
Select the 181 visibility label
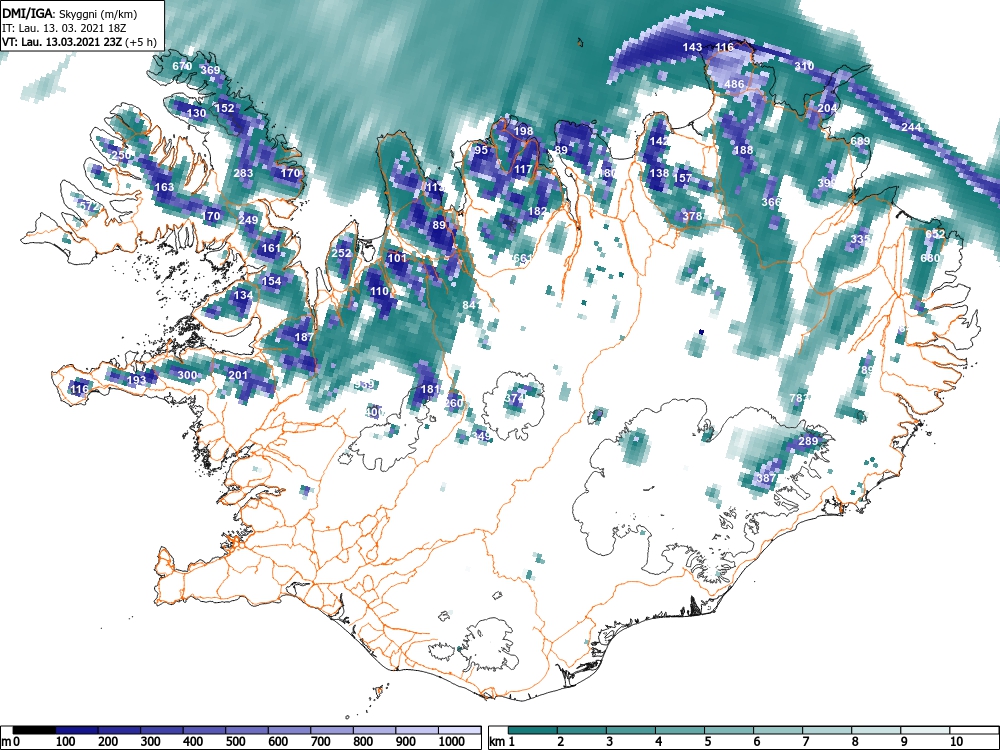point(430,389)
